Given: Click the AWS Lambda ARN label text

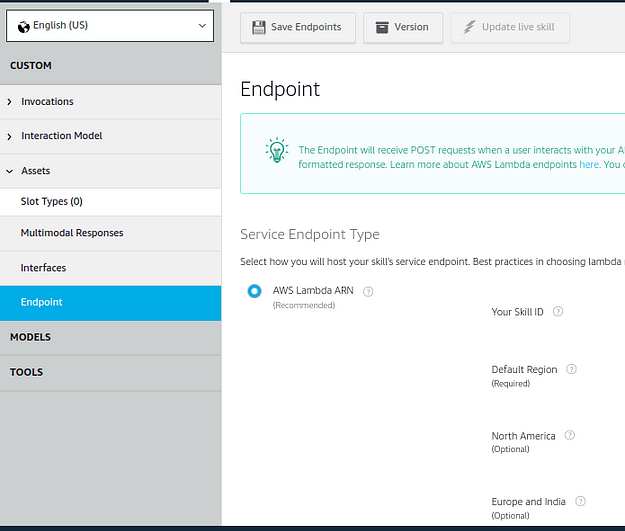Looking at the screenshot, I should [313, 291].
